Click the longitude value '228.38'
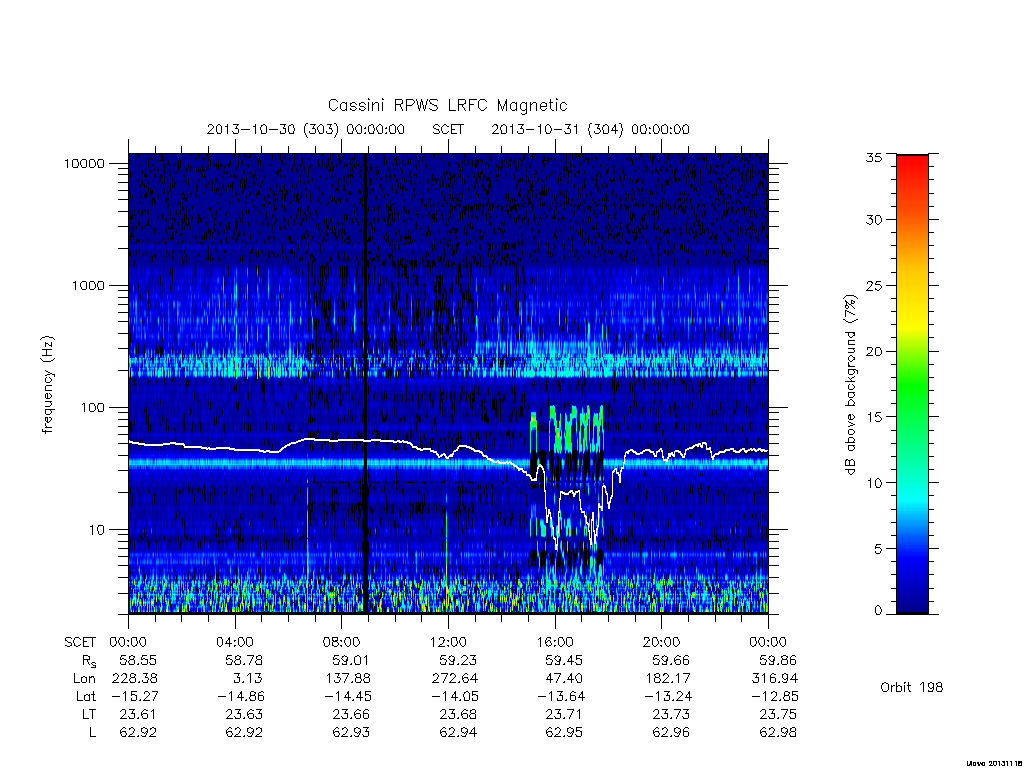The height and width of the screenshot is (768, 1024). tap(135, 679)
